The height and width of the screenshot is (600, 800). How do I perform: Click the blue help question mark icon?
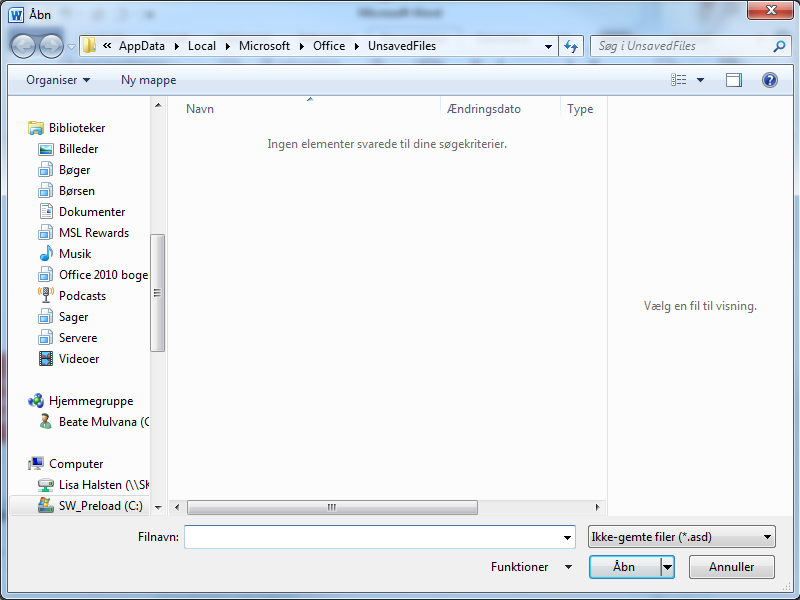[x=769, y=80]
